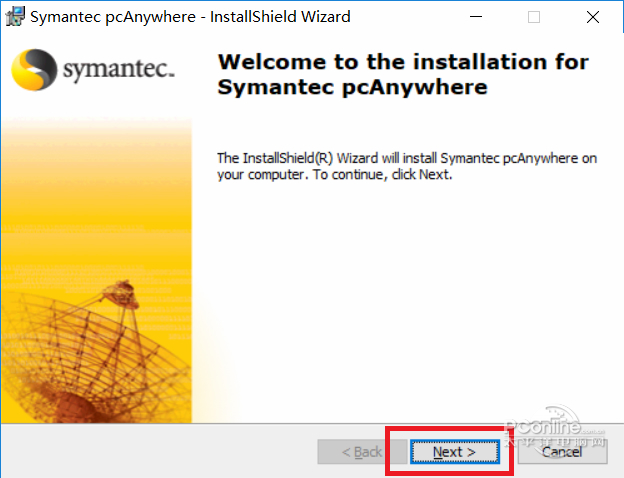Click the Next button to continue installation

pos(454,452)
